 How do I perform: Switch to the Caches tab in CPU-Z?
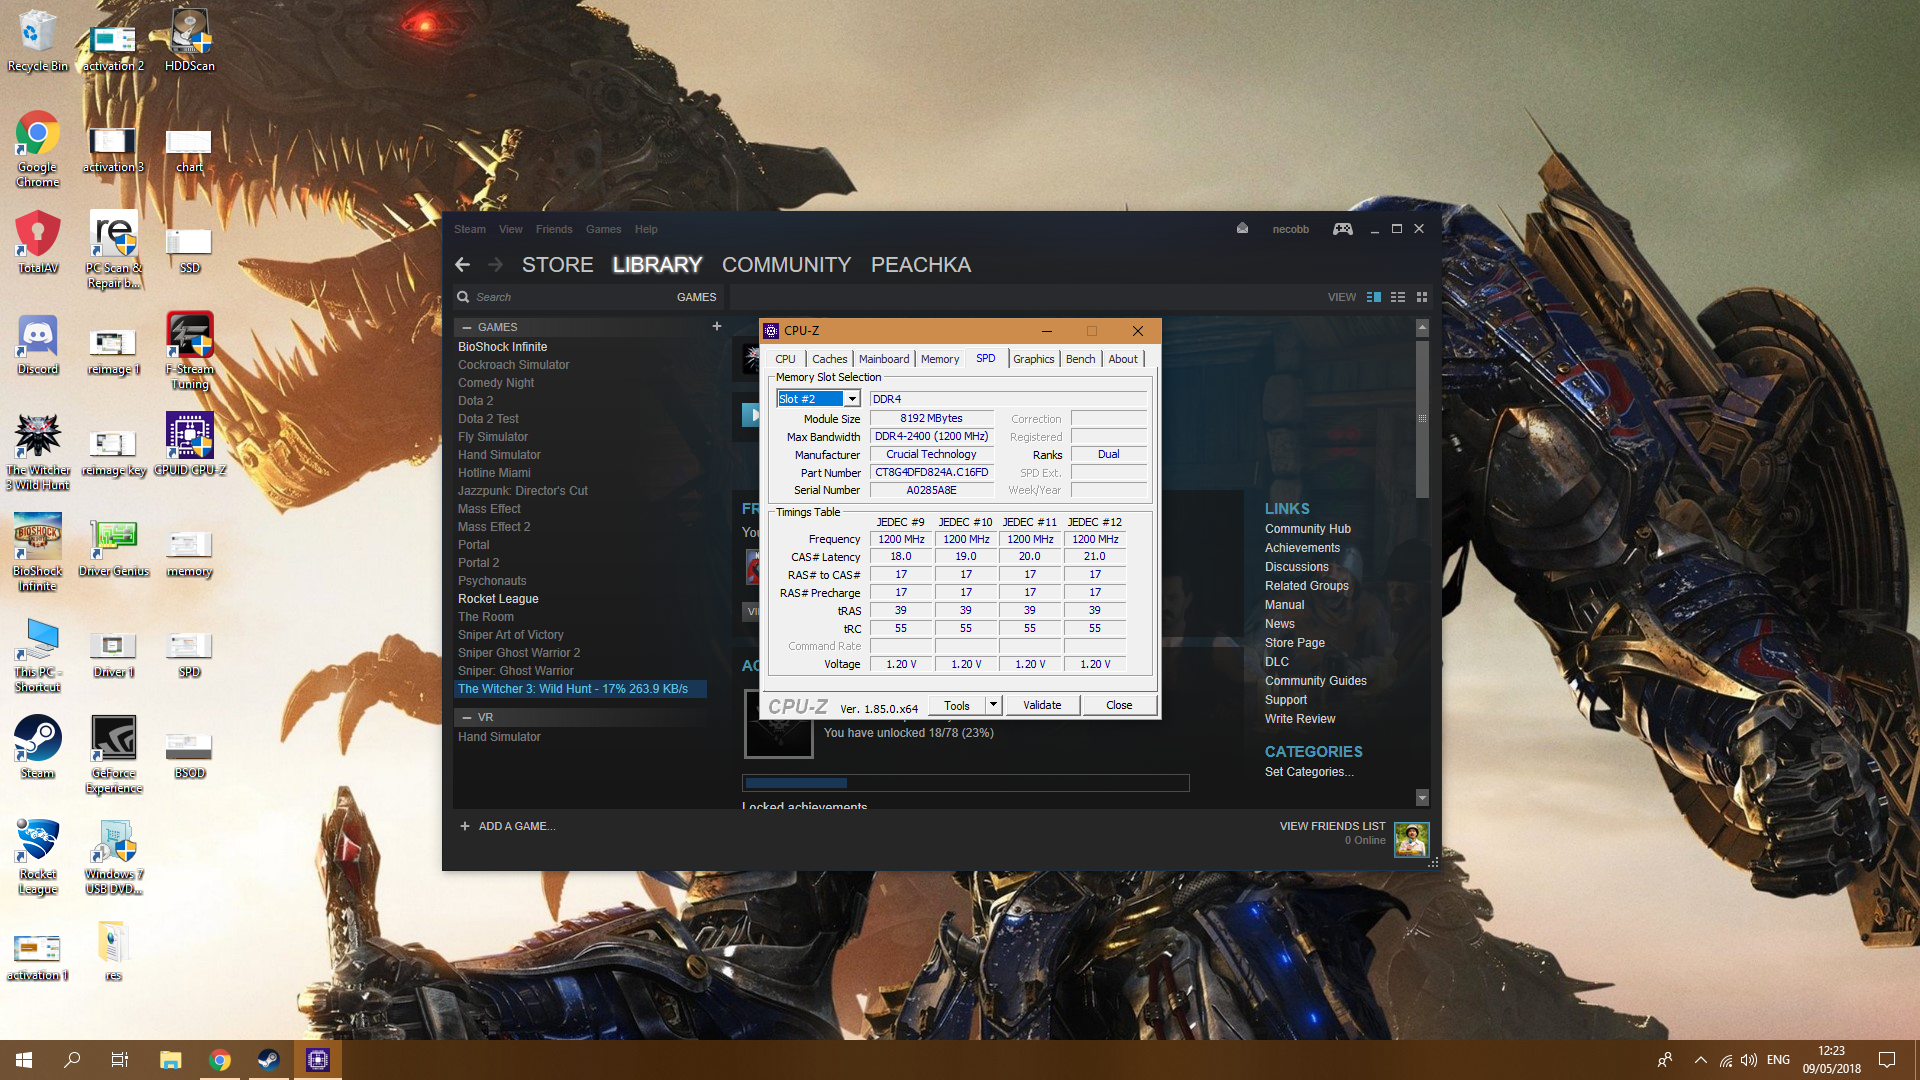[x=829, y=359]
